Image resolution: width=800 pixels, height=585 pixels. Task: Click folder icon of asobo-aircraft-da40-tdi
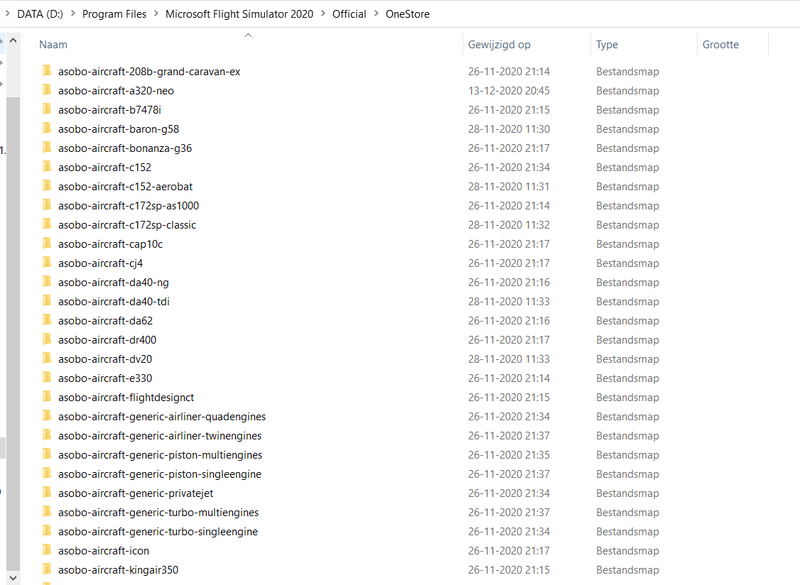(47, 301)
